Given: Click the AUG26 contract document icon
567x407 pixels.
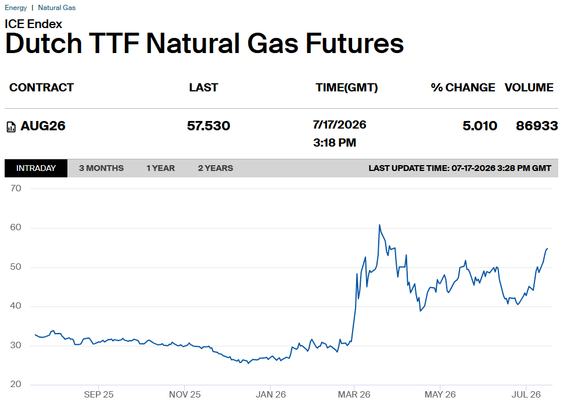Looking at the screenshot, I should (x=11, y=127).
